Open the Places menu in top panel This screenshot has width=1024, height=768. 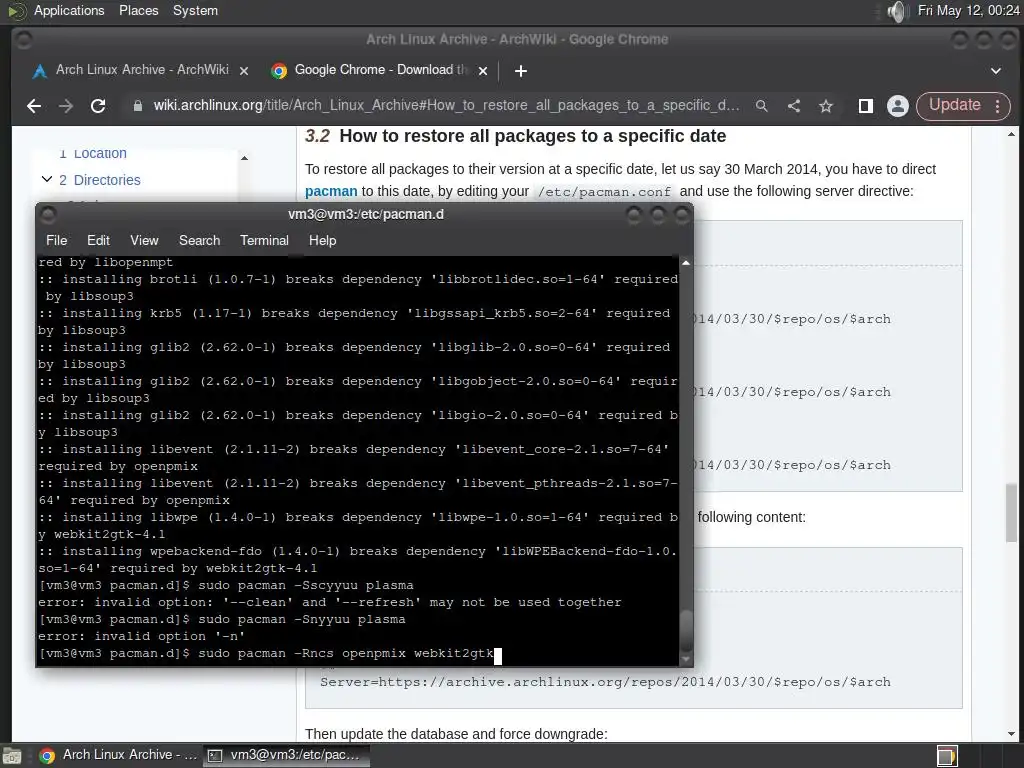[x=138, y=10]
